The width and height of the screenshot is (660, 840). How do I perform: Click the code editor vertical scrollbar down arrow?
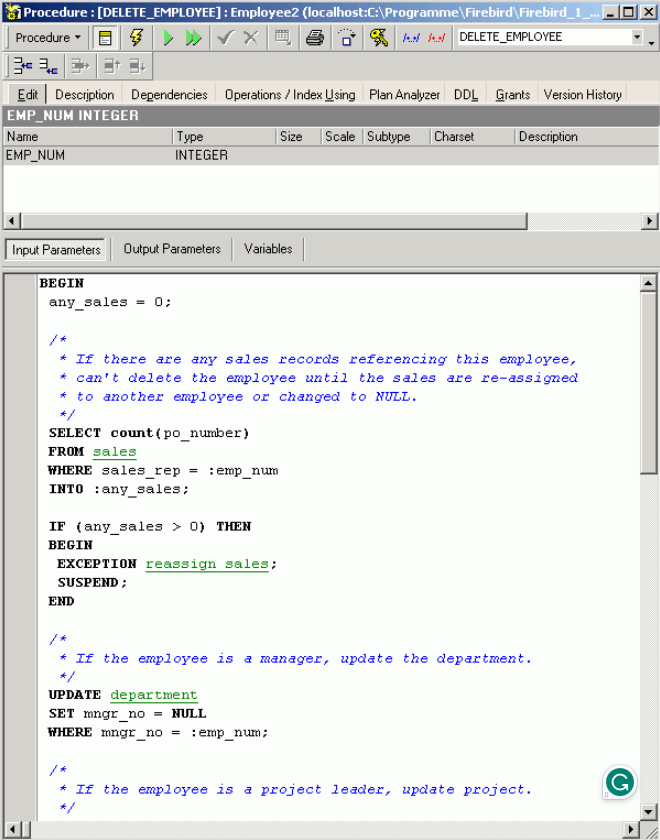pos(648,811)
